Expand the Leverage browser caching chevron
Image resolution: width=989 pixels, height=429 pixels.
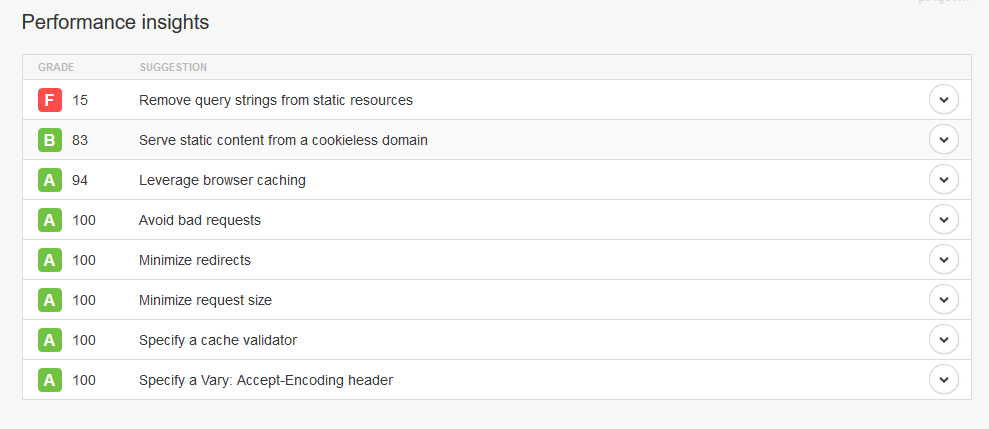click(943, 180)
